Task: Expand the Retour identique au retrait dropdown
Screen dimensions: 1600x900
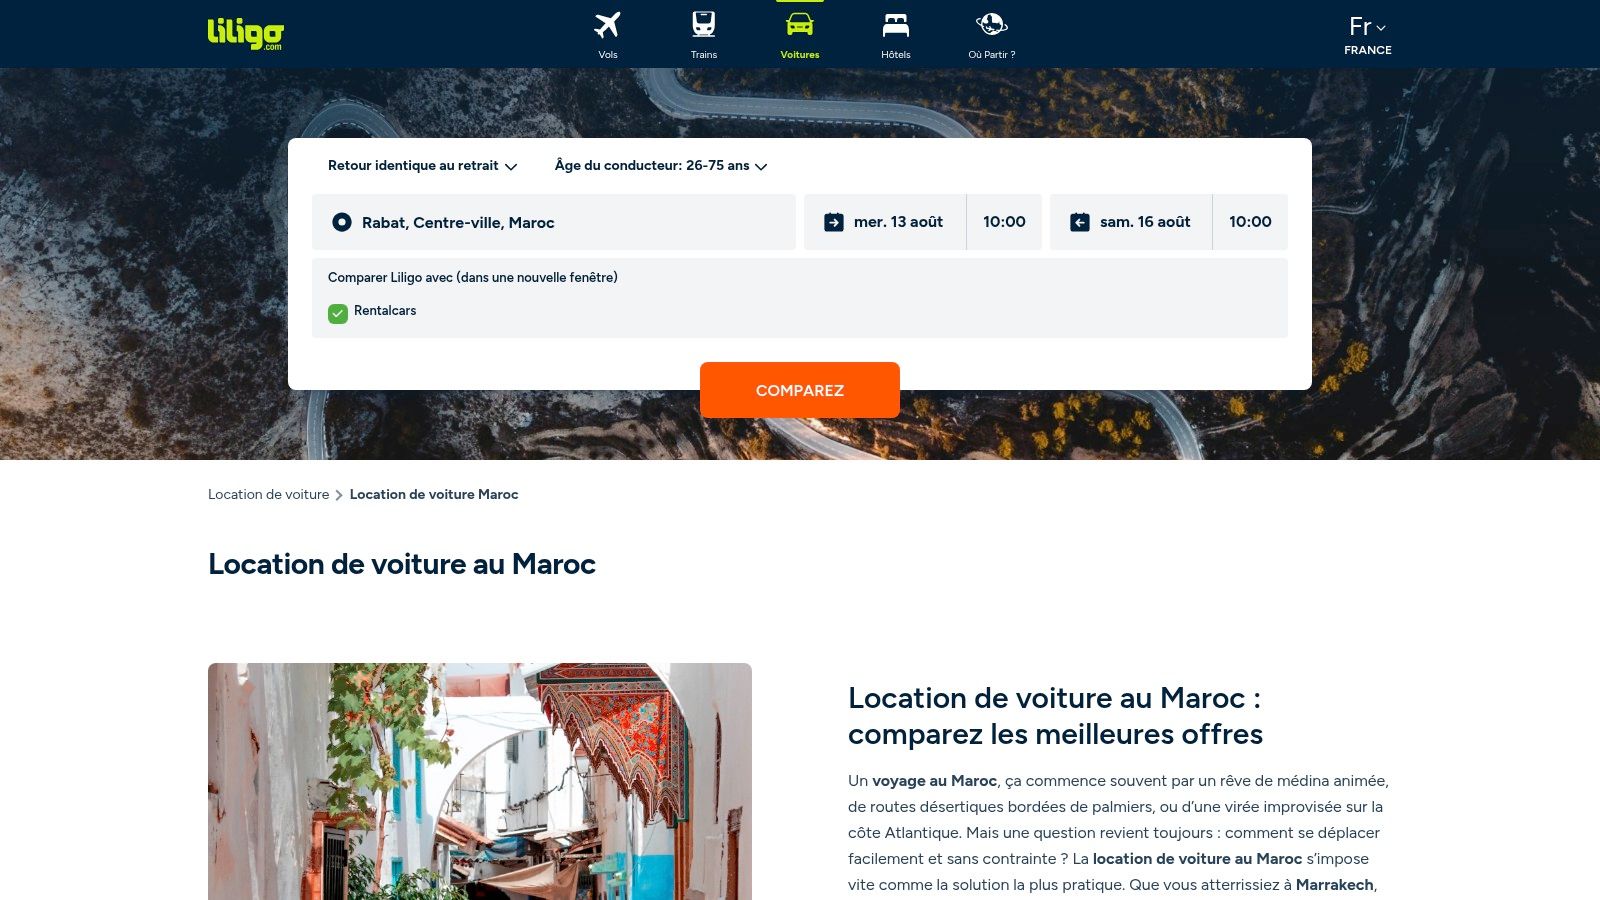Action: 422,166
